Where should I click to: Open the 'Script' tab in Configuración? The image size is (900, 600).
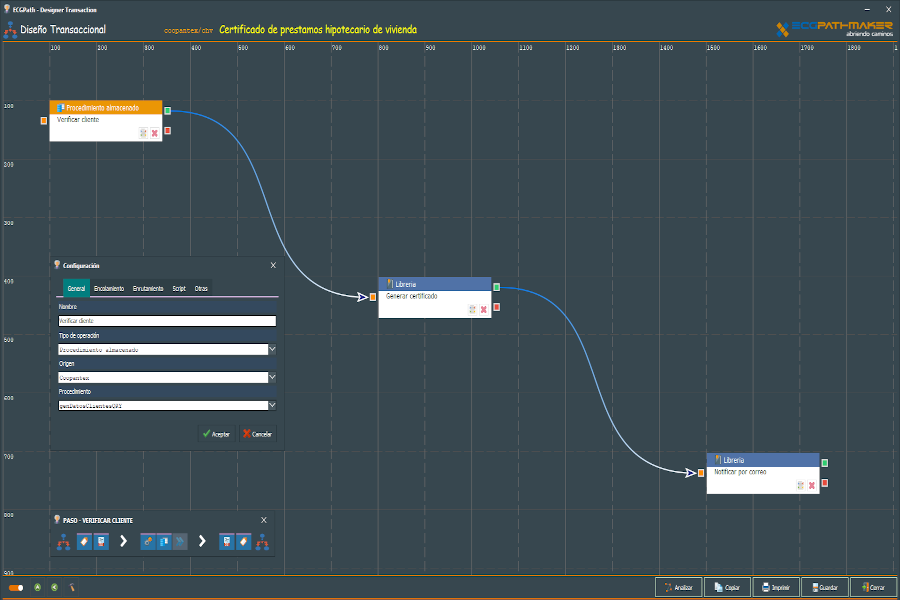click(179, 288)
